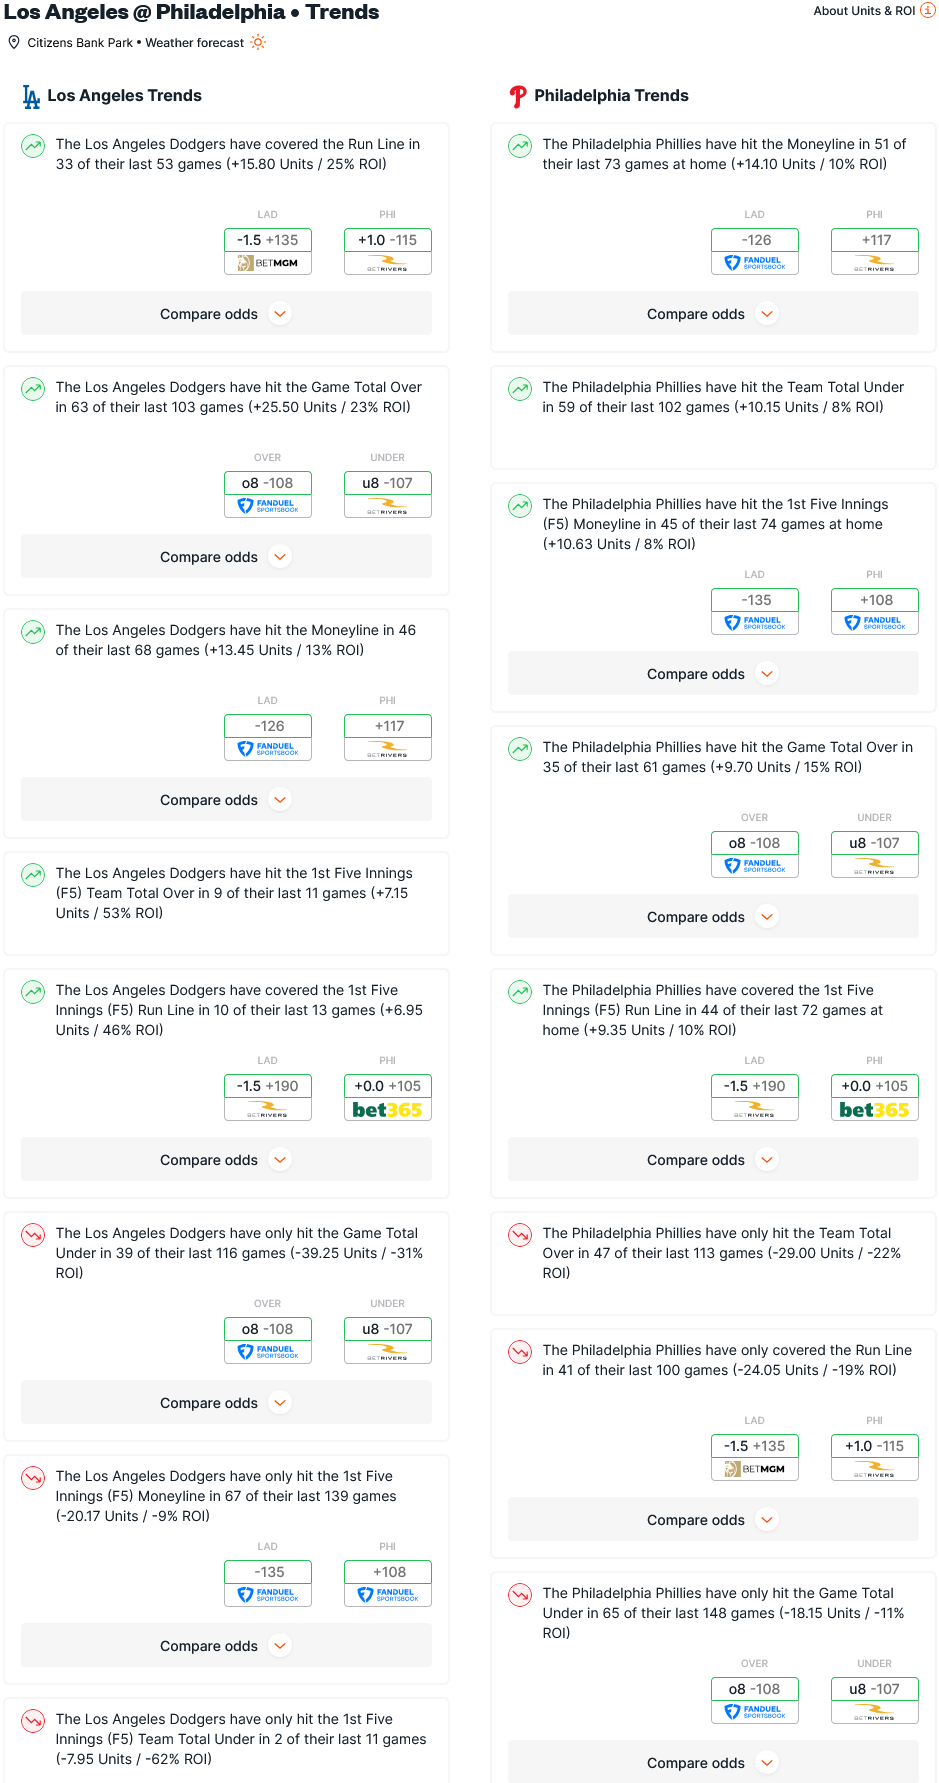The height and width of the screenshot is (1783, 939).
Task: Open Compare odds for Phillies Run Line trend
Action: click(x=713, y=1520)
